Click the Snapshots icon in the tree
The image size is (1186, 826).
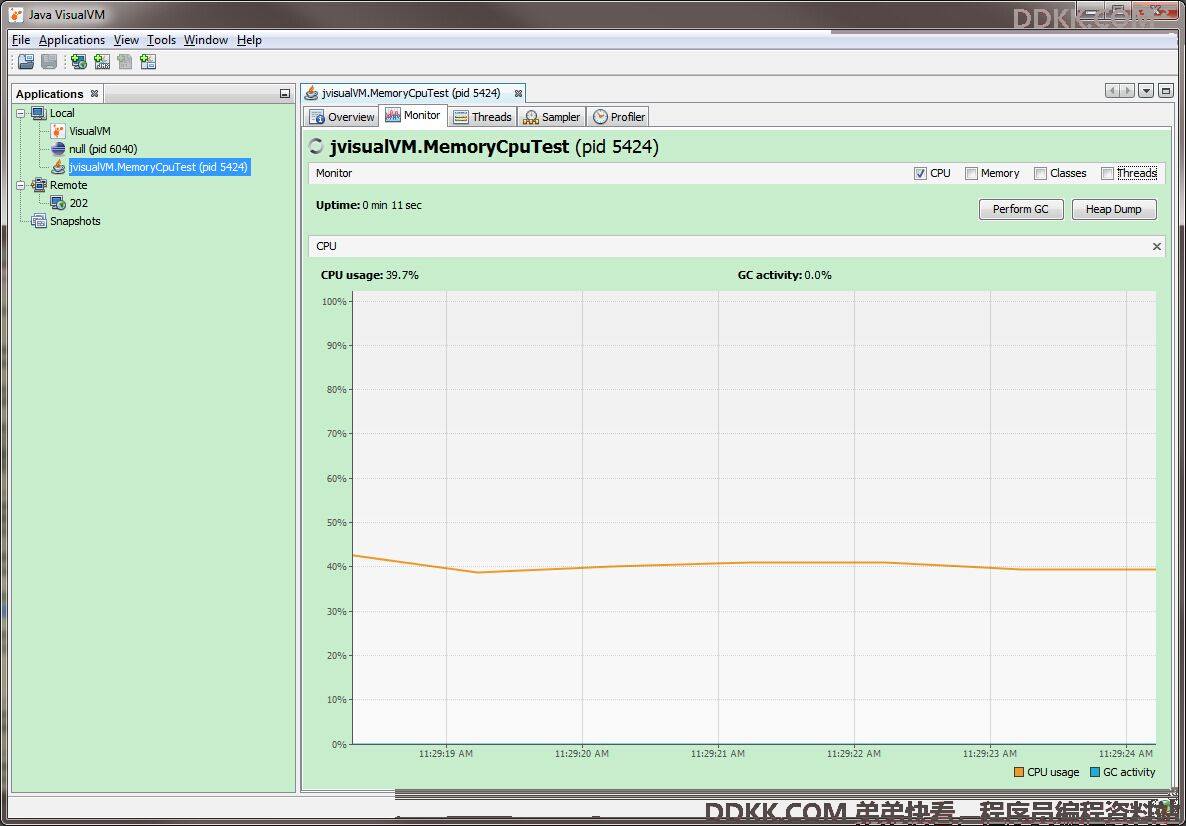click(39, 221)
